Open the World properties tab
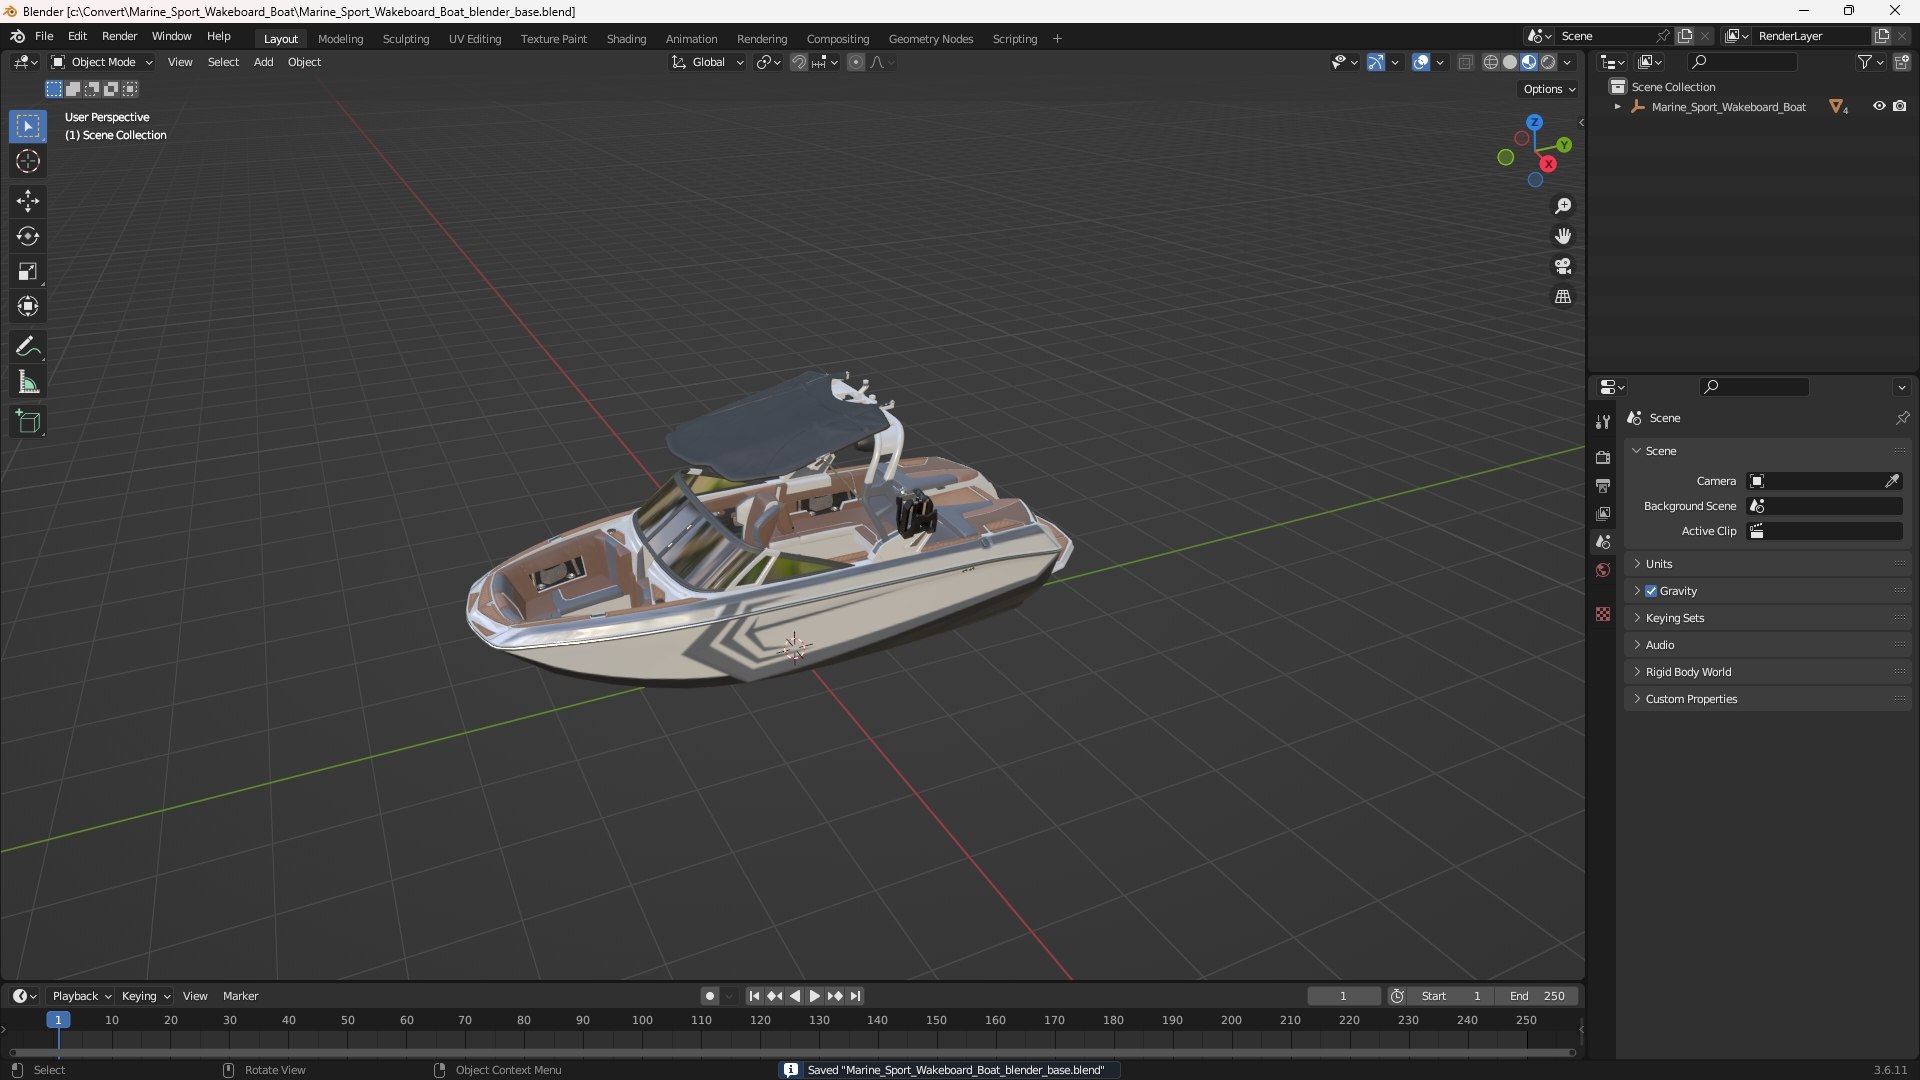The height and width of the screenshot is (1080, 1920). click(1603, 570)
